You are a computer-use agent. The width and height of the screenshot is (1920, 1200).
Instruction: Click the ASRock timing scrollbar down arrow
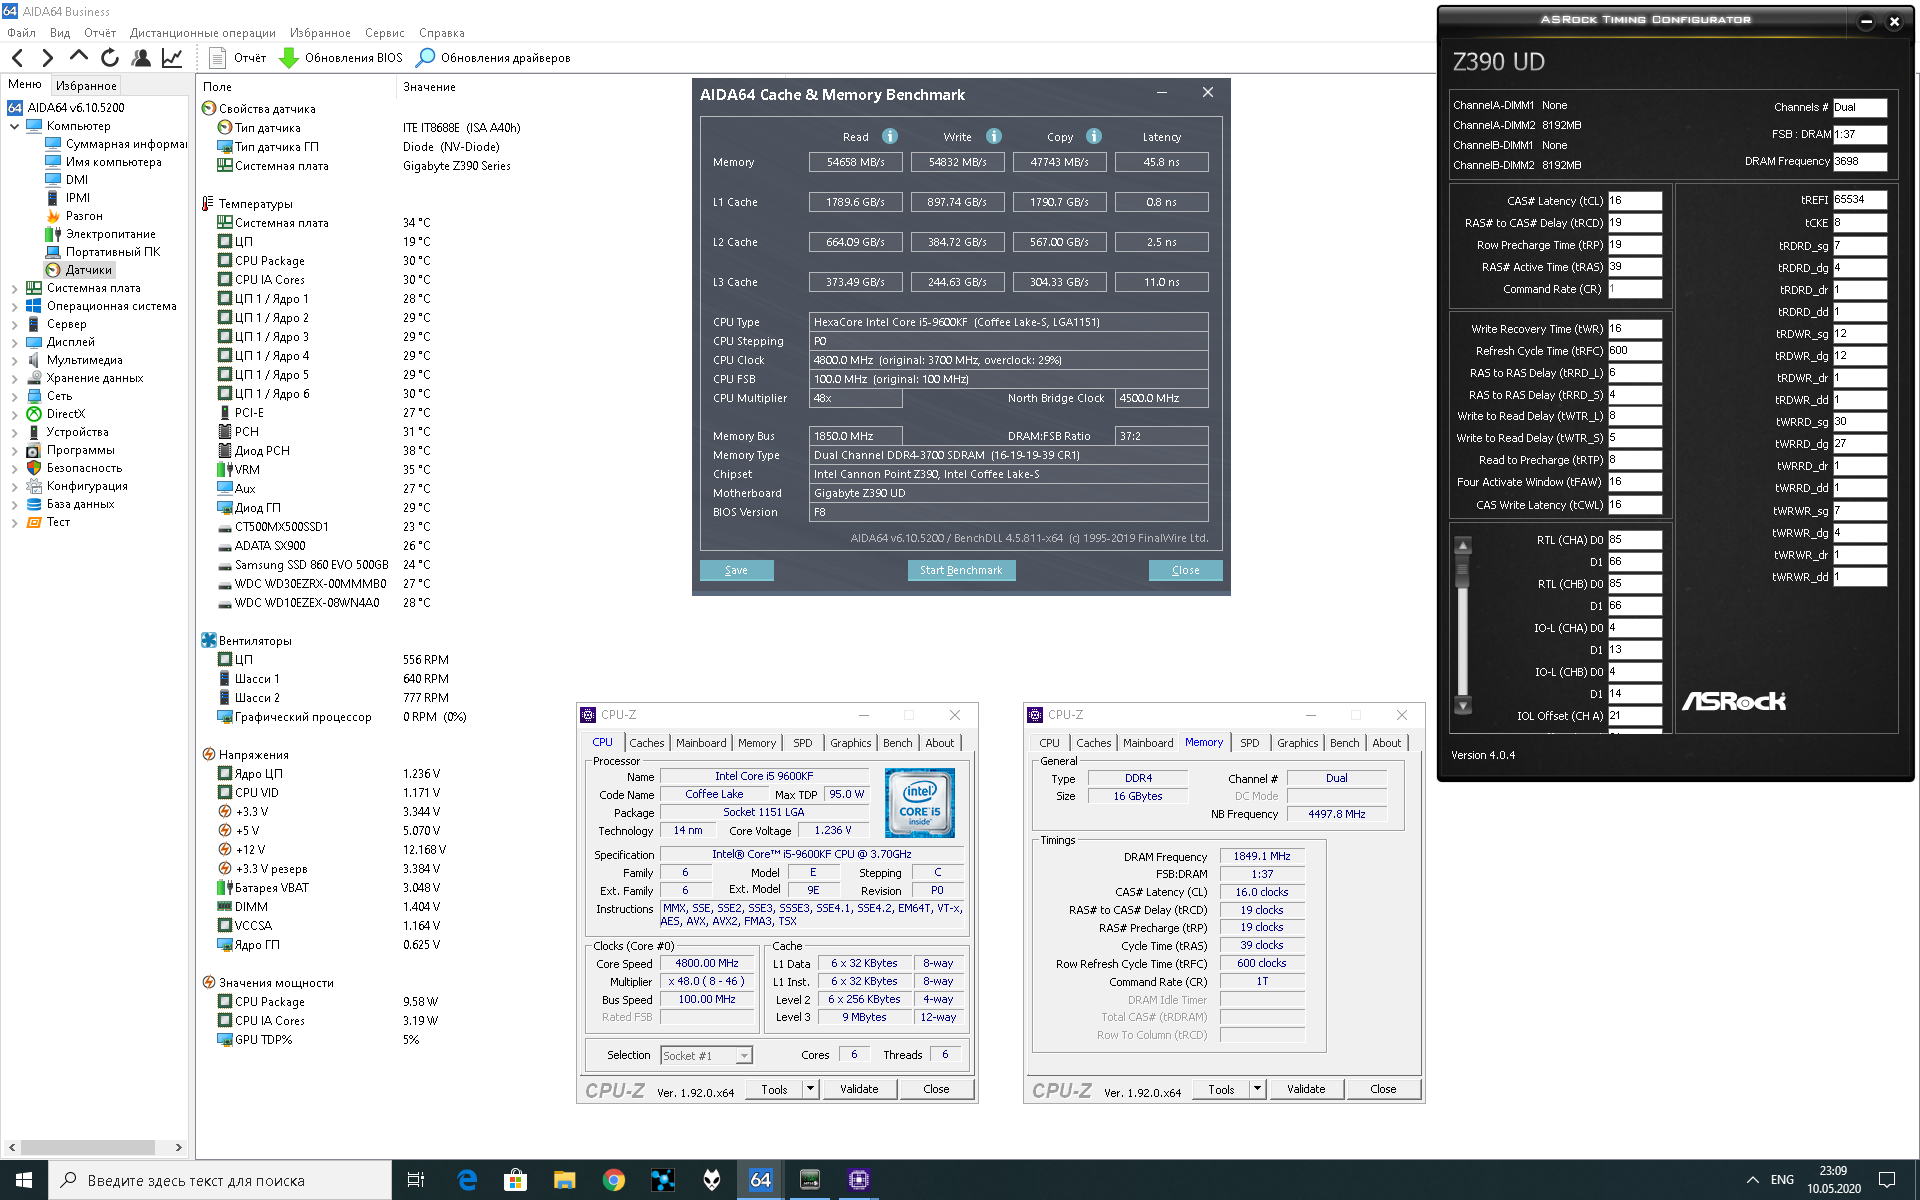click(1463, 706)
